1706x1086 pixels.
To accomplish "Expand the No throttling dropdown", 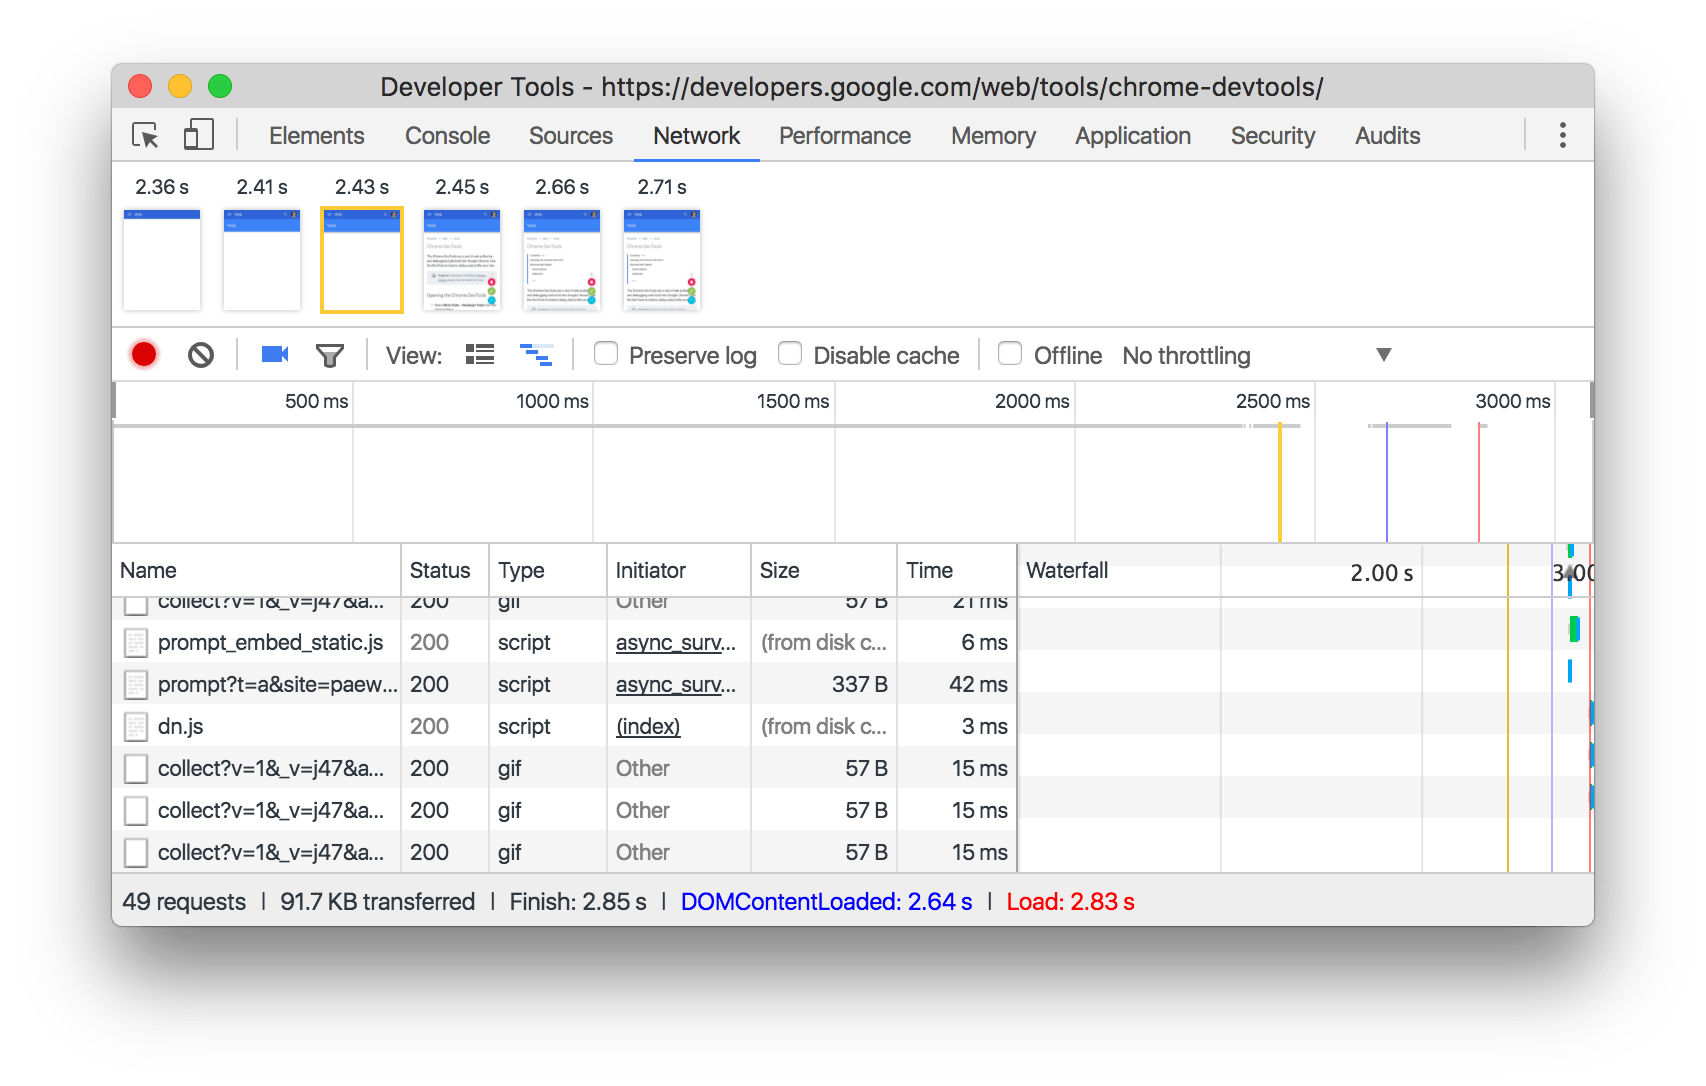I will 1256,356.
